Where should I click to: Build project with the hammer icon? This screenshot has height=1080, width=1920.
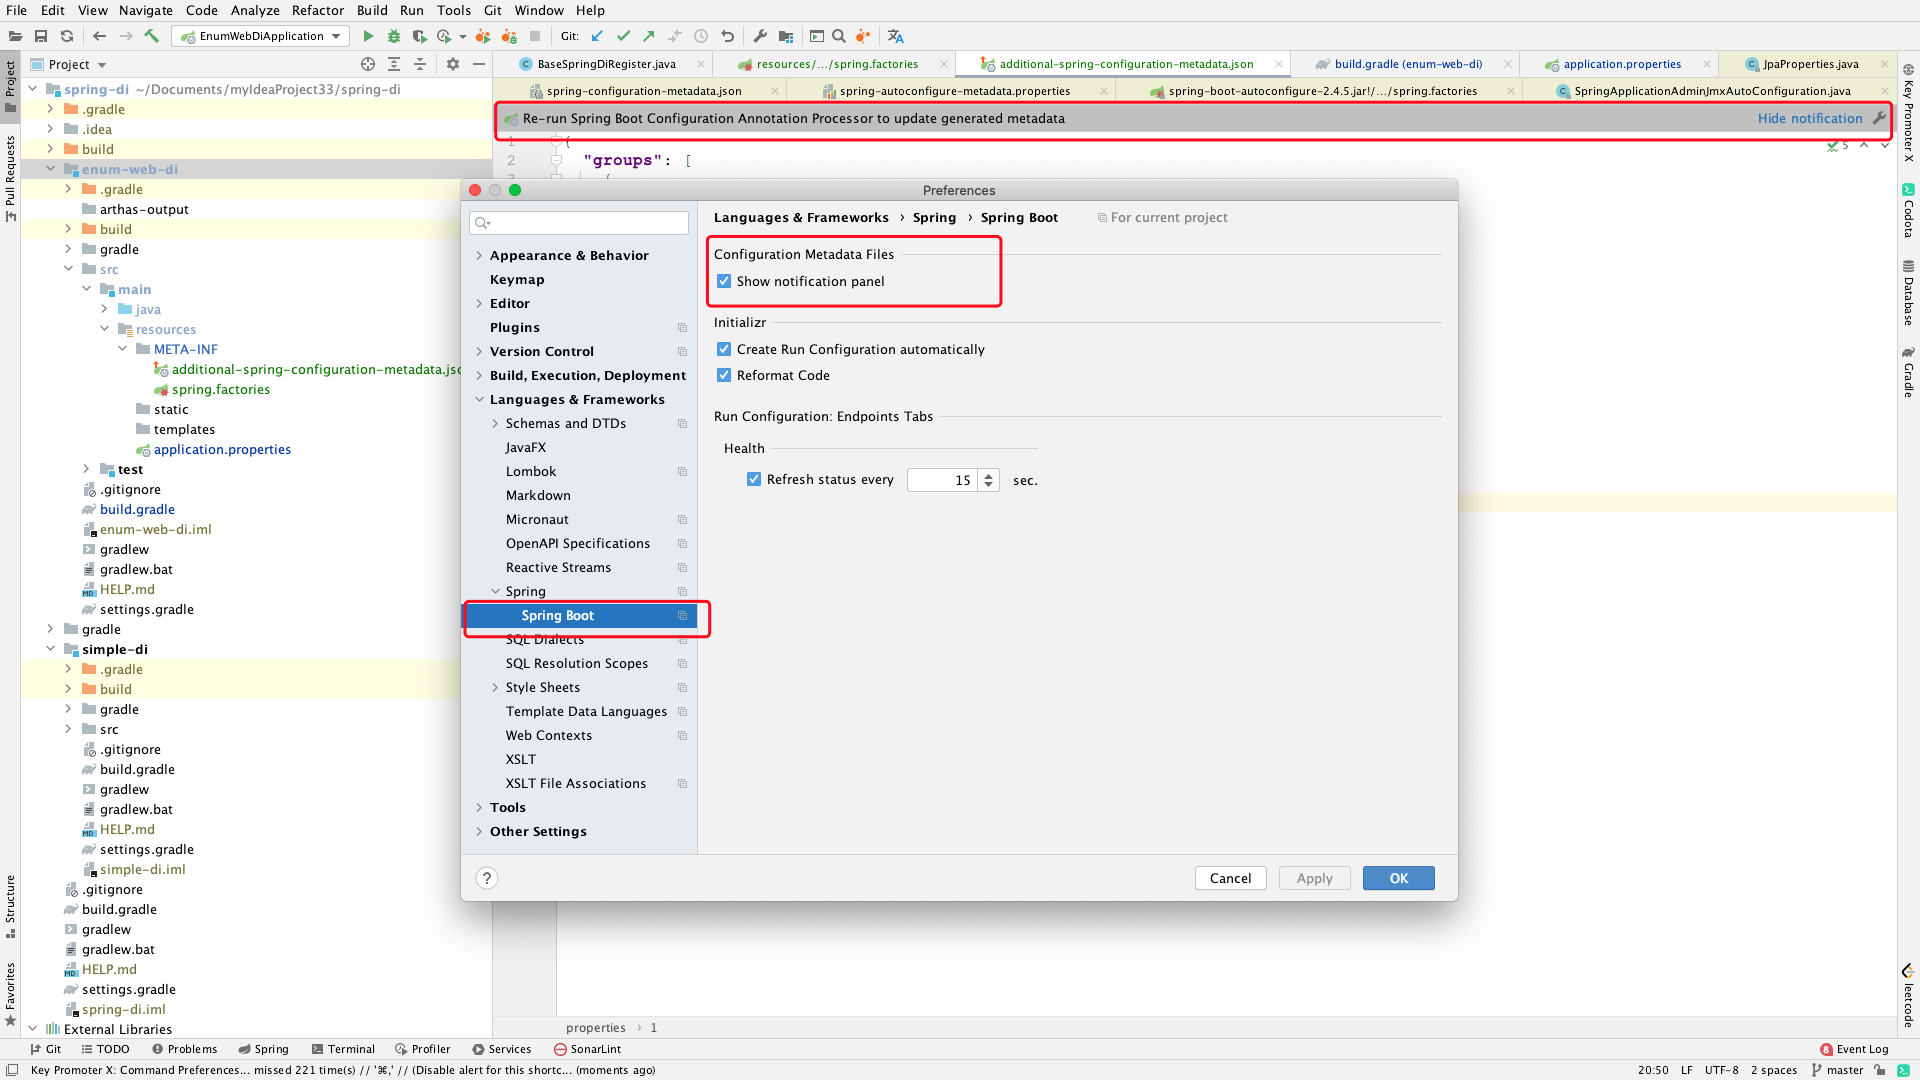152,36
